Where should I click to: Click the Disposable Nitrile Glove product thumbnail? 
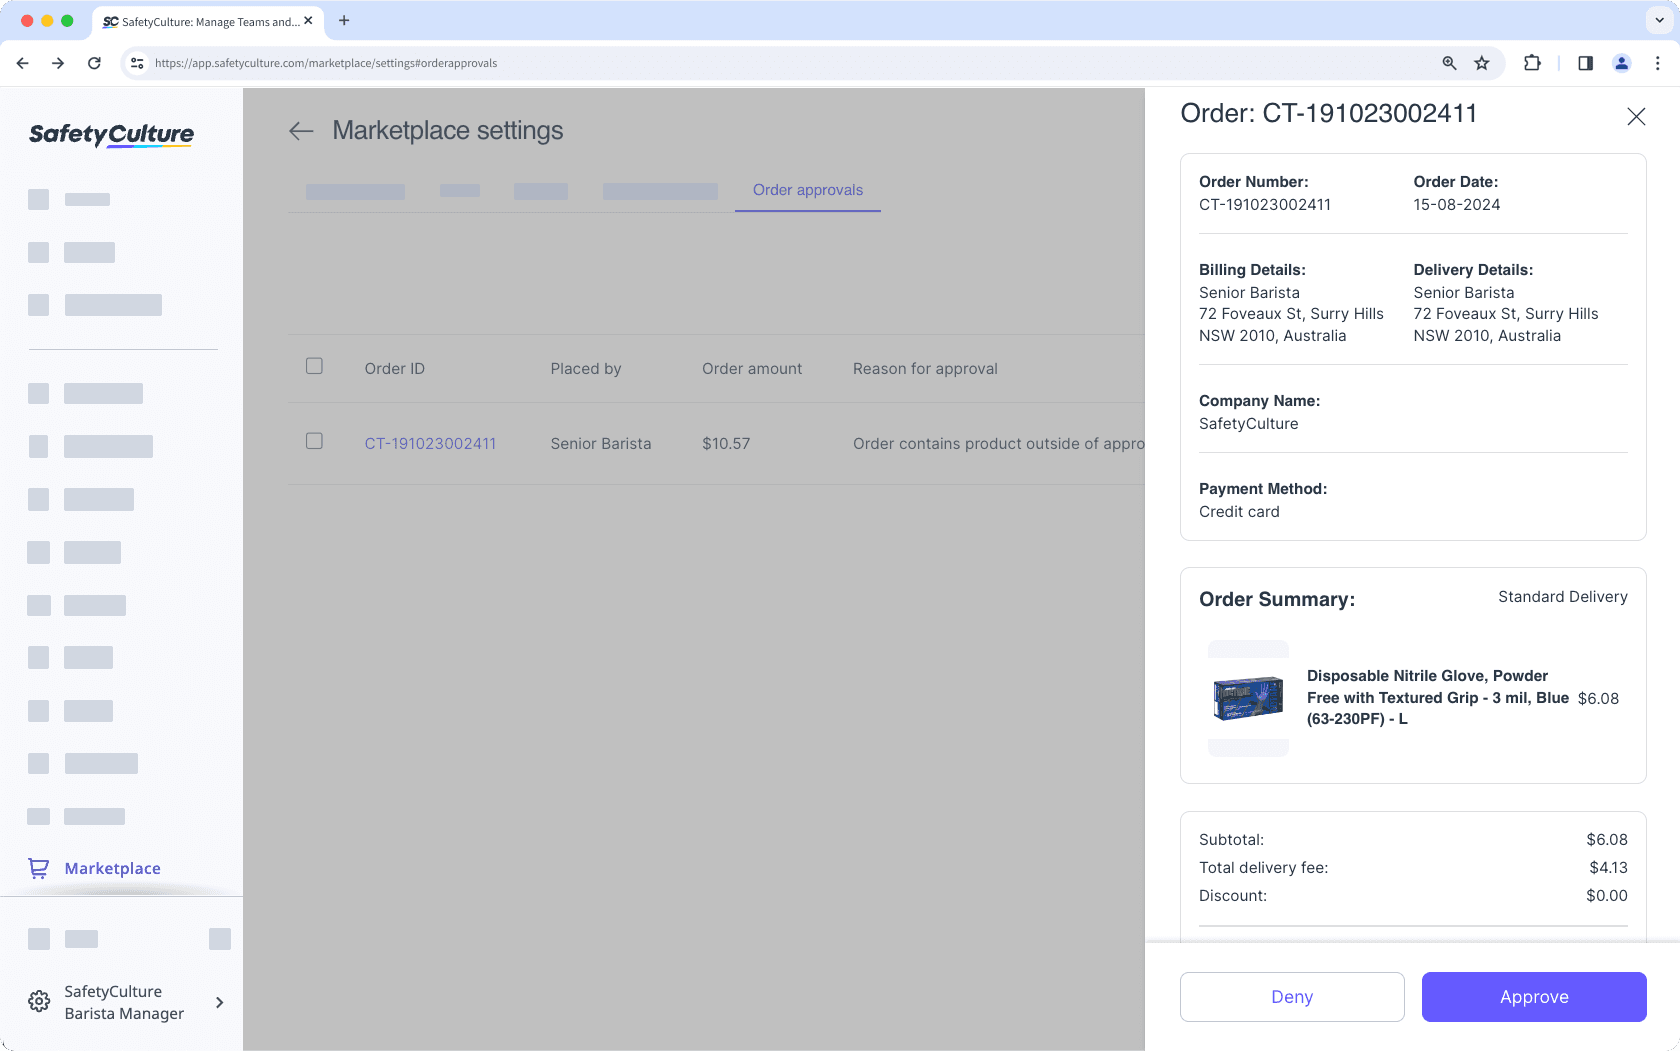tap(1248, 698)
